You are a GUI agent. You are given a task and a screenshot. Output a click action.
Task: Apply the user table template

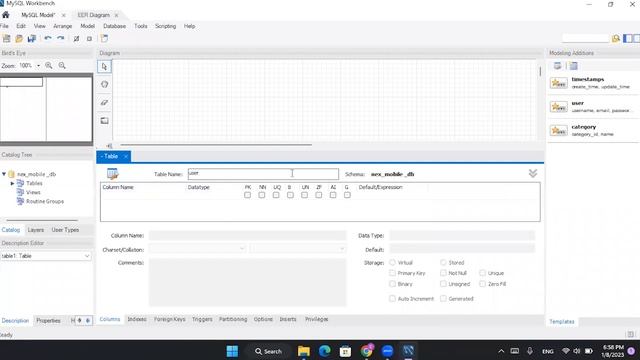tap(594, 107)
